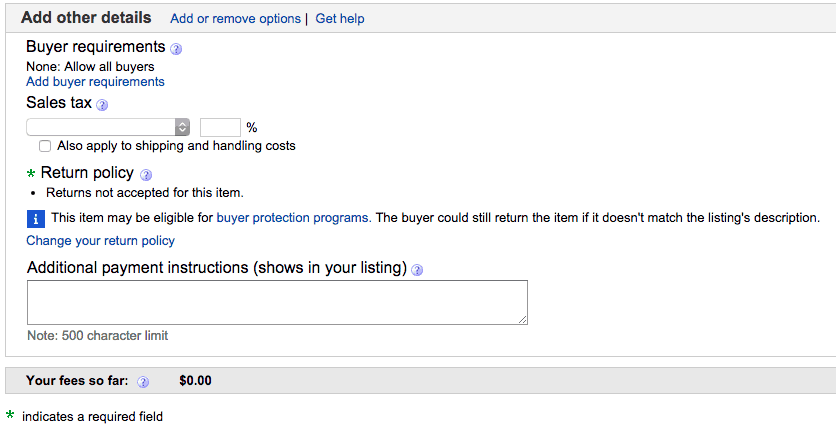
Task: Click the Get help link
Action: point(340,19)
